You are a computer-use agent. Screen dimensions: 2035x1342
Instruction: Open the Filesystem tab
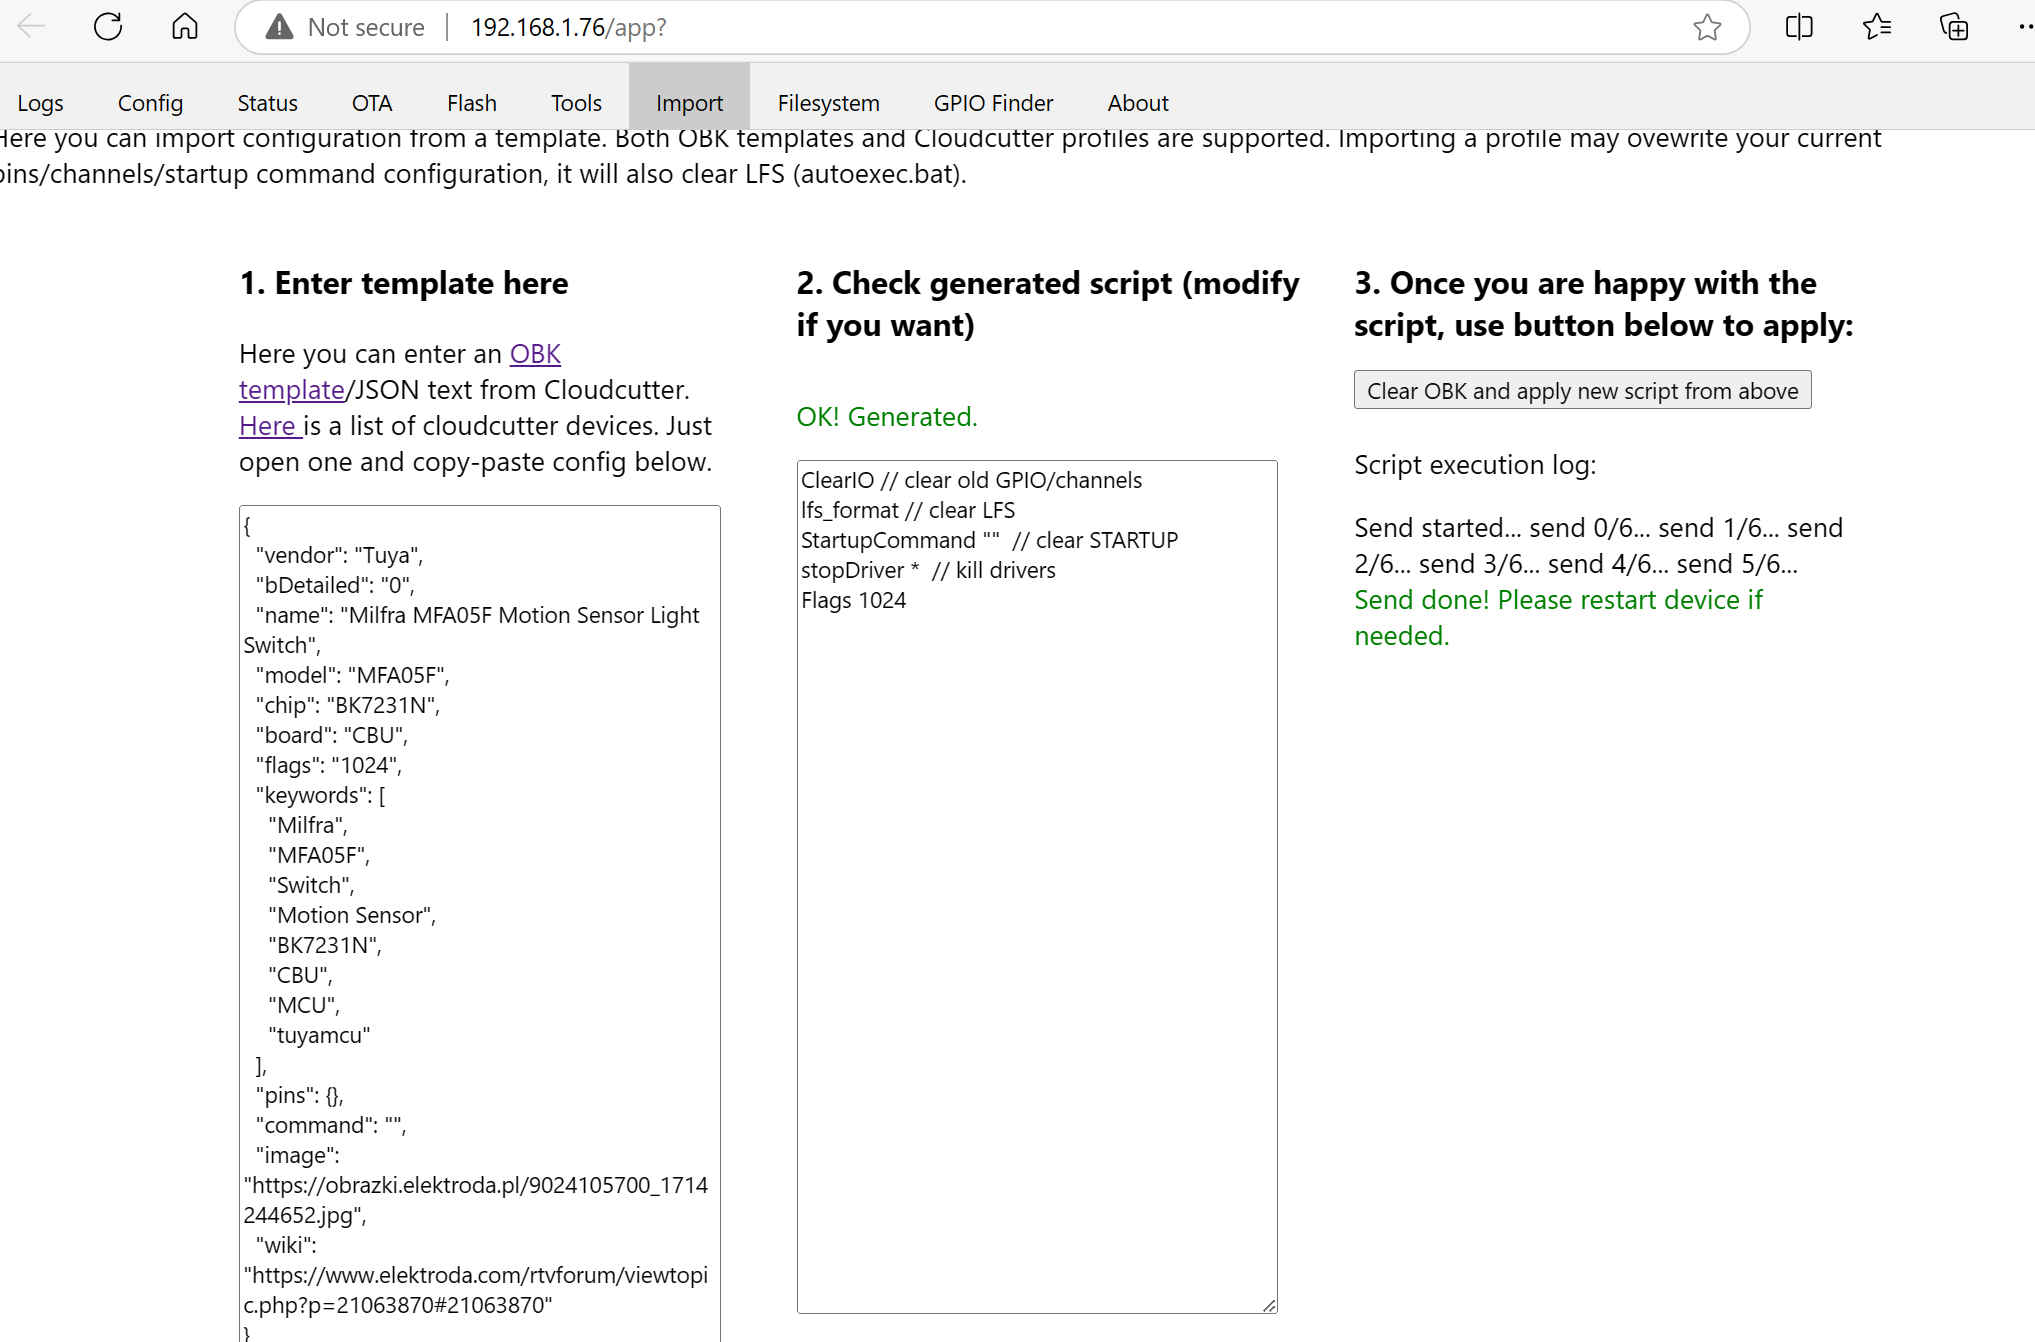pos(828,103)
